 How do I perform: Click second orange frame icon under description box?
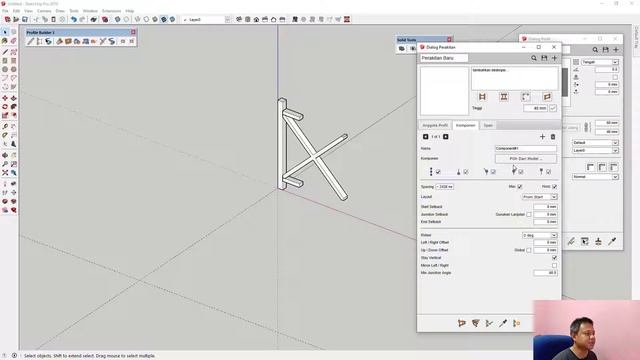[x=504, y=97]
